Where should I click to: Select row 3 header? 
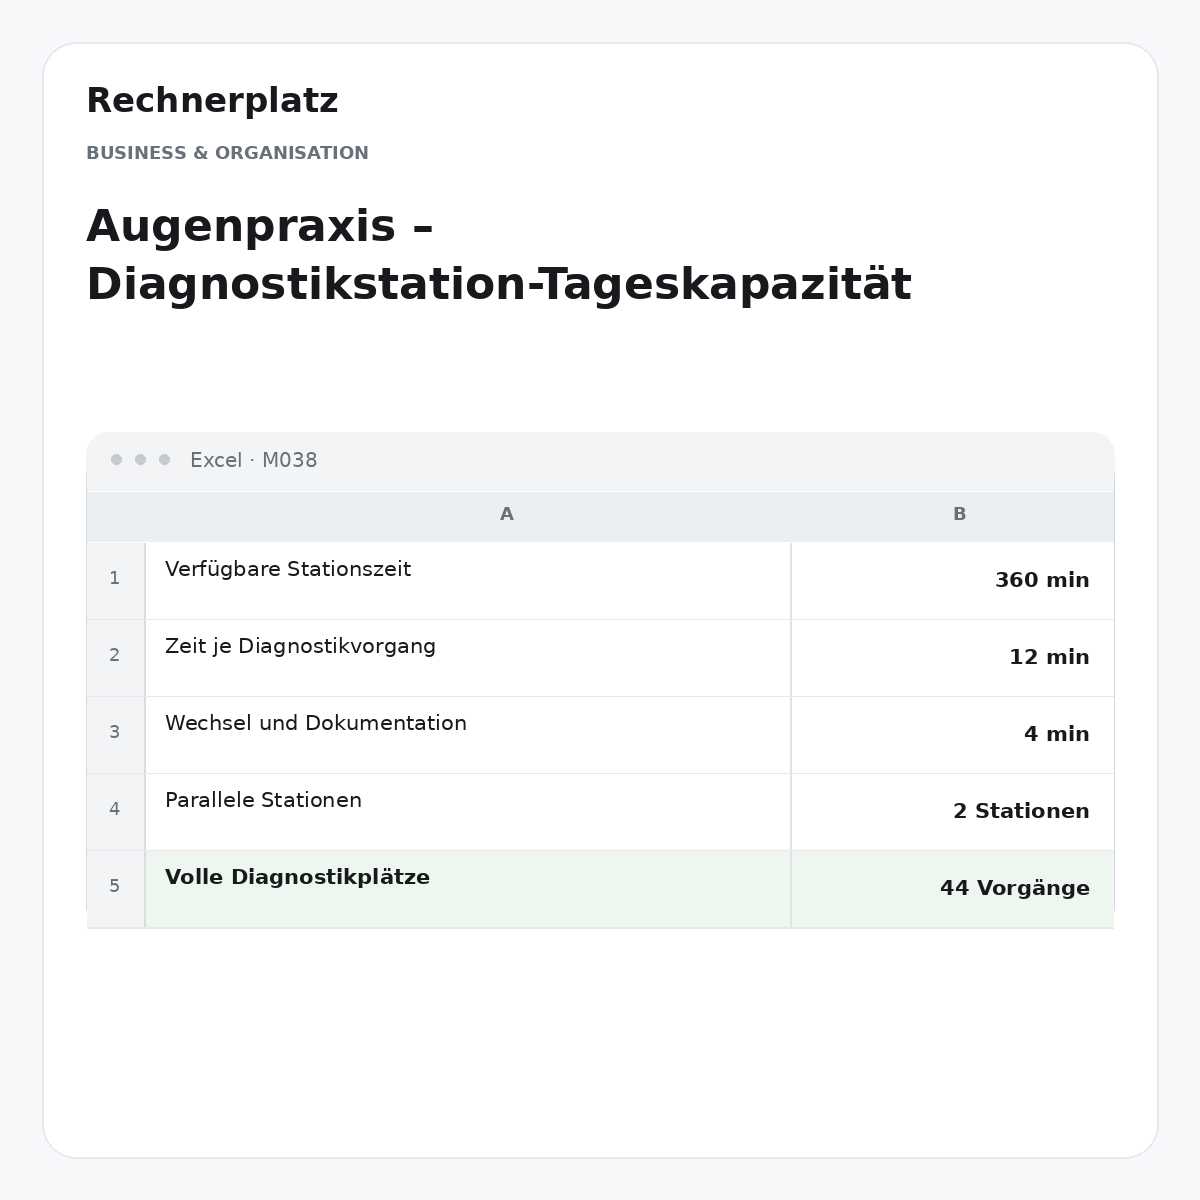(115, 733)
